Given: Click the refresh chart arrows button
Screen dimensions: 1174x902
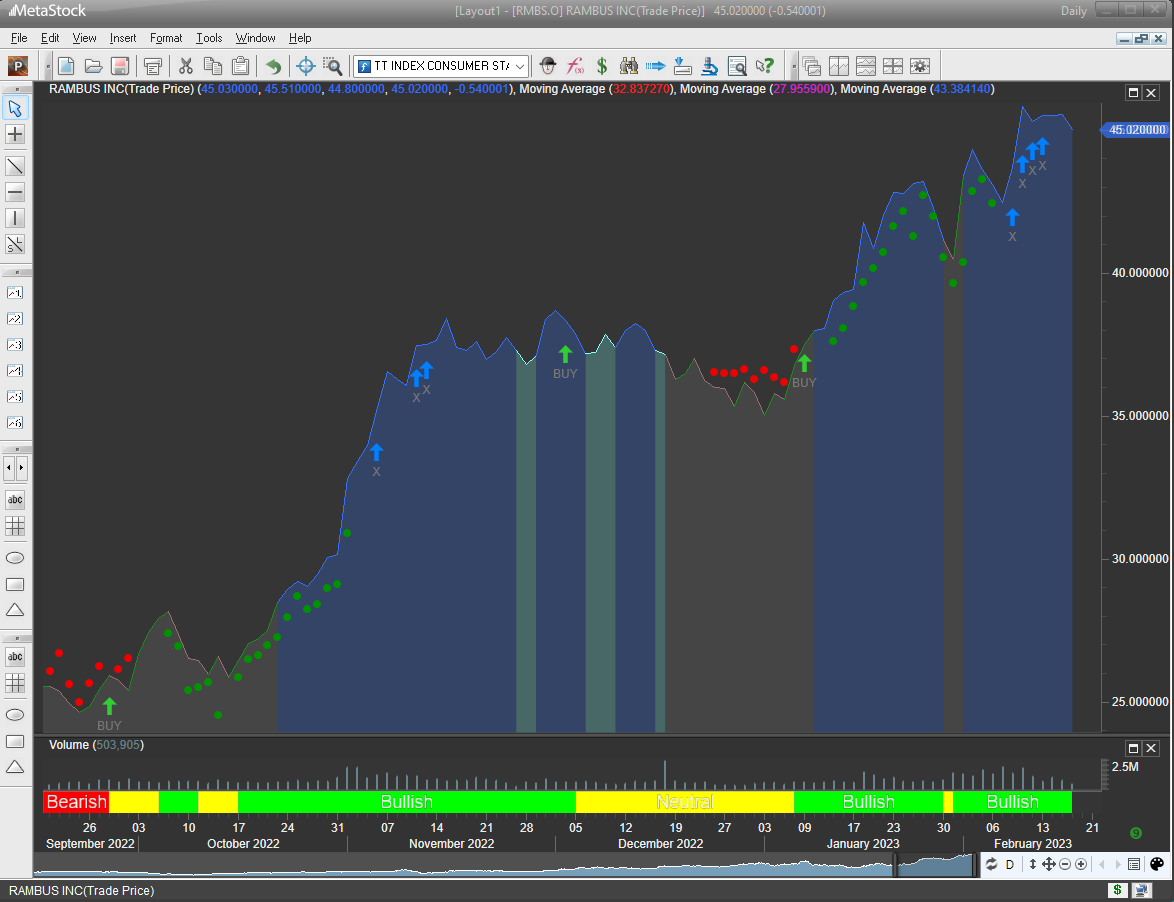Looking at the screenshot, I should click(991, 865).
